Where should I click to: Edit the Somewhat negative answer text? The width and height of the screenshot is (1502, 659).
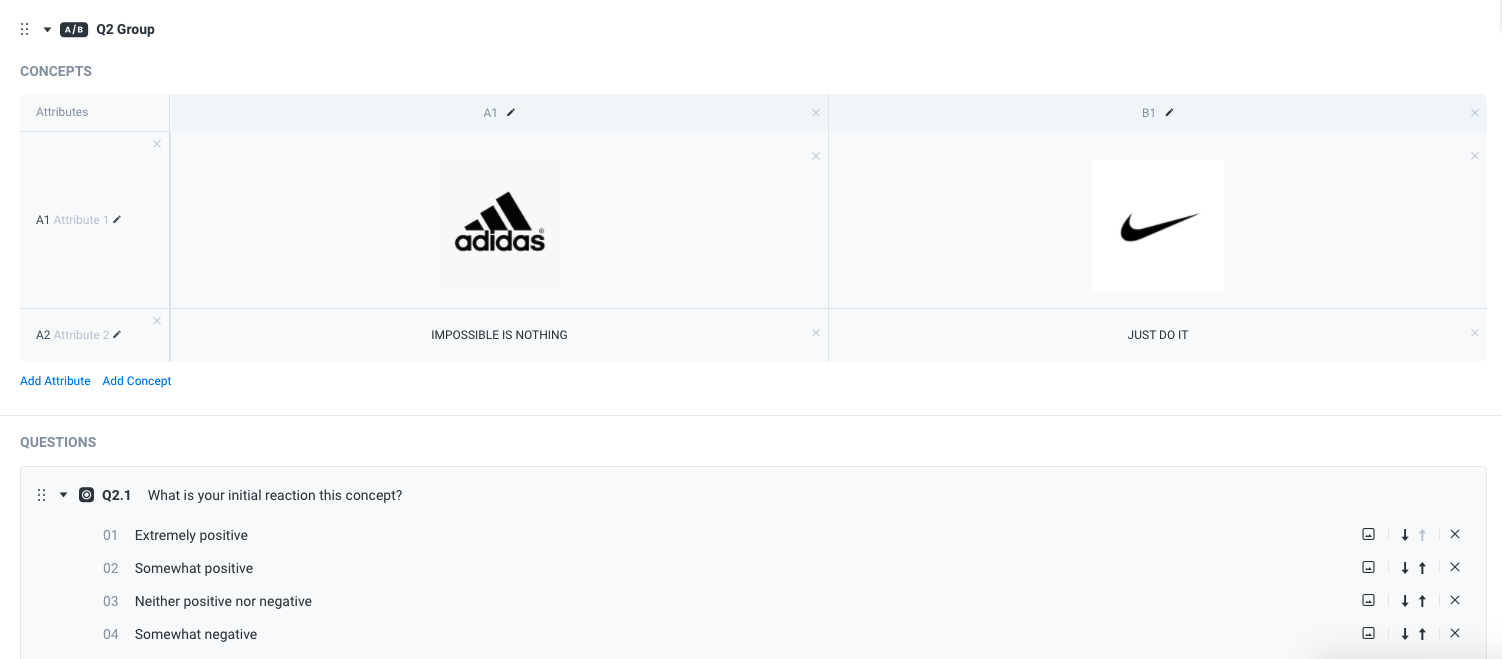click(196, 634)
